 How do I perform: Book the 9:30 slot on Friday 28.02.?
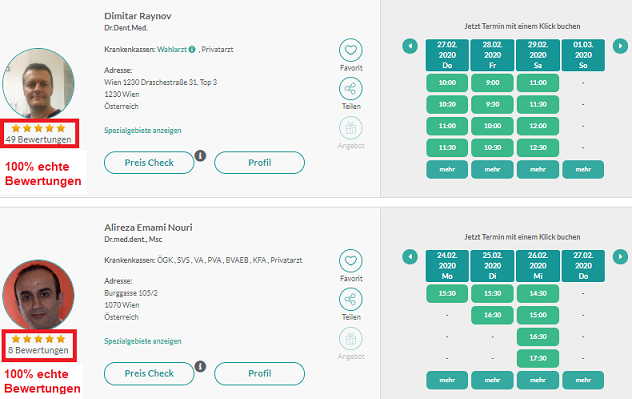493,104
